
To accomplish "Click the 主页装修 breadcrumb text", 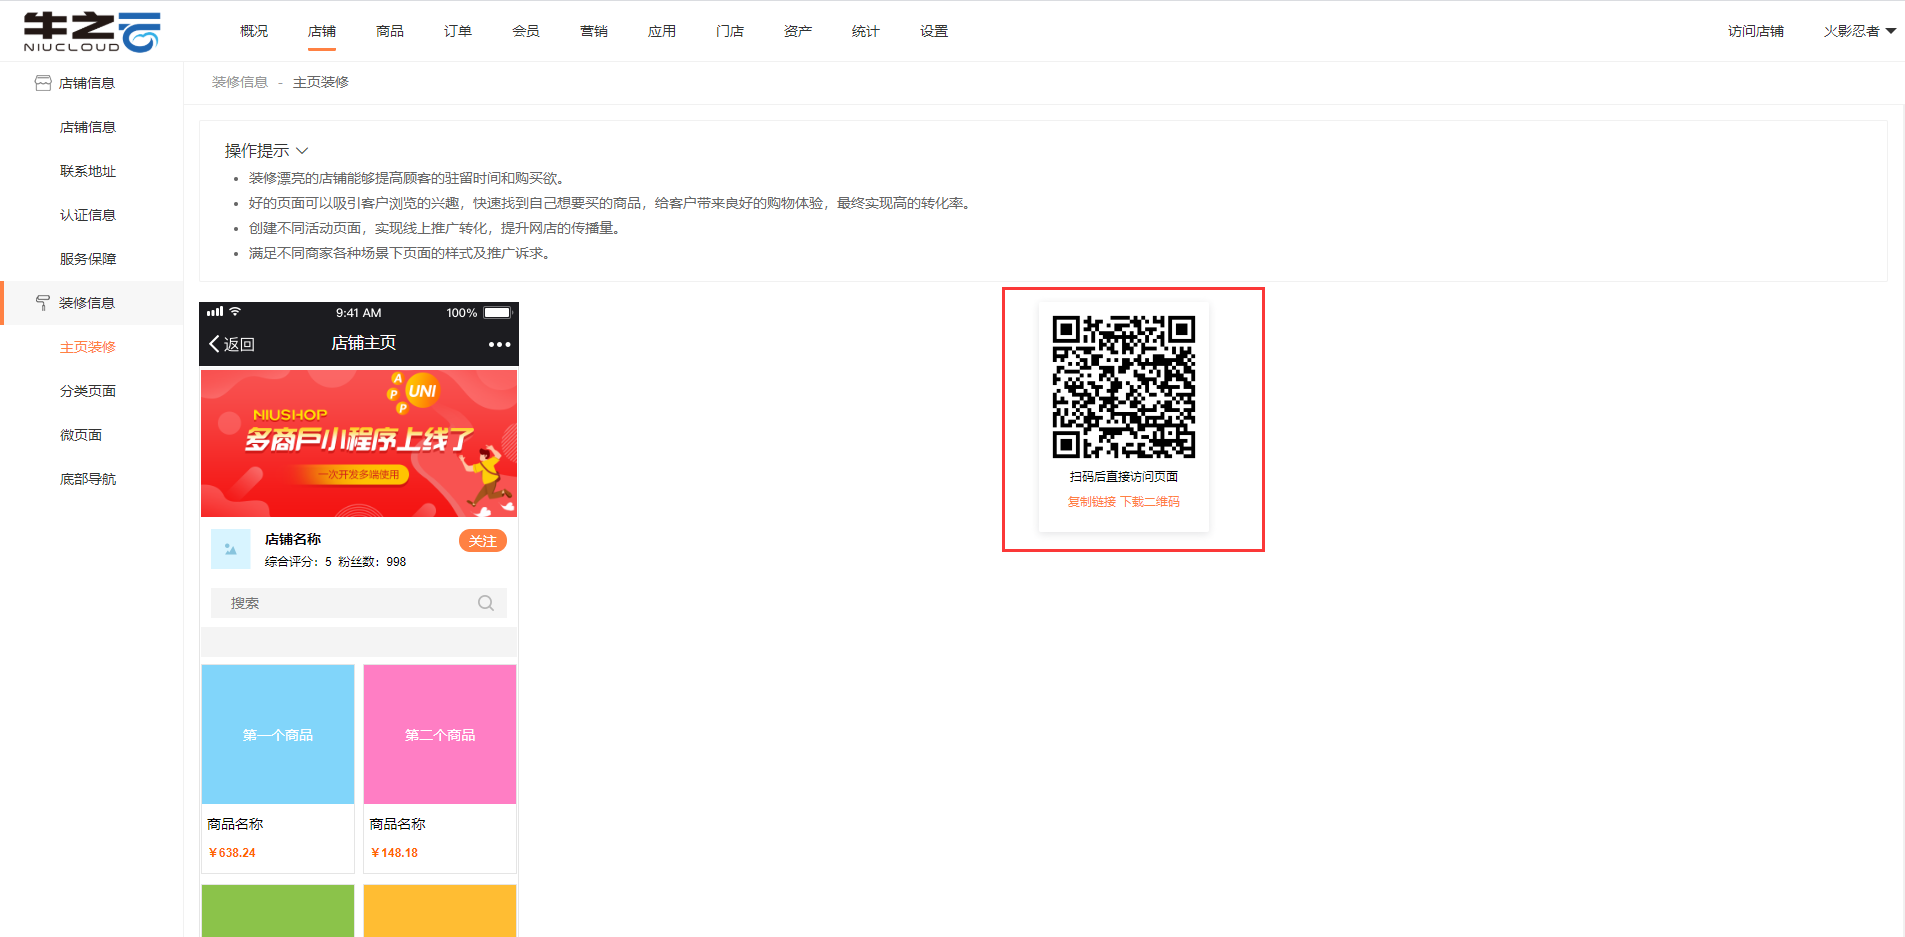I will [x=321, y=82].
